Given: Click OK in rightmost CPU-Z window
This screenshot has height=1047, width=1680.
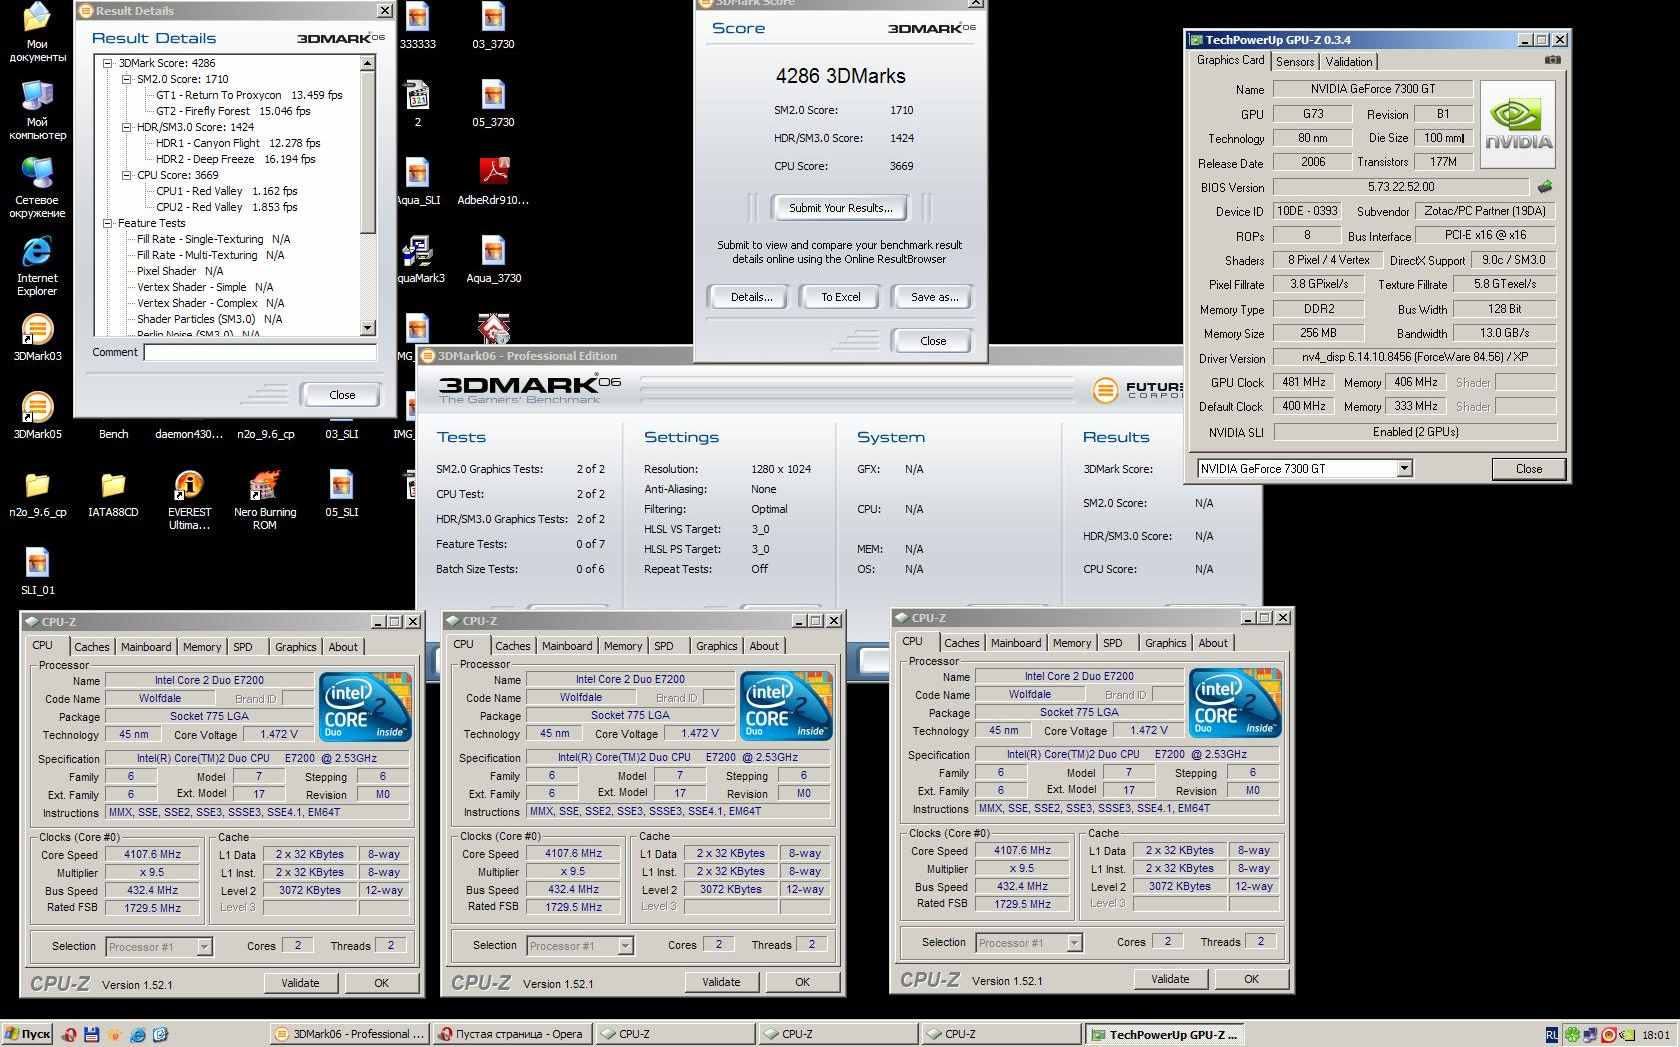Looking at the screenshot, I should tap(1251, 979).
